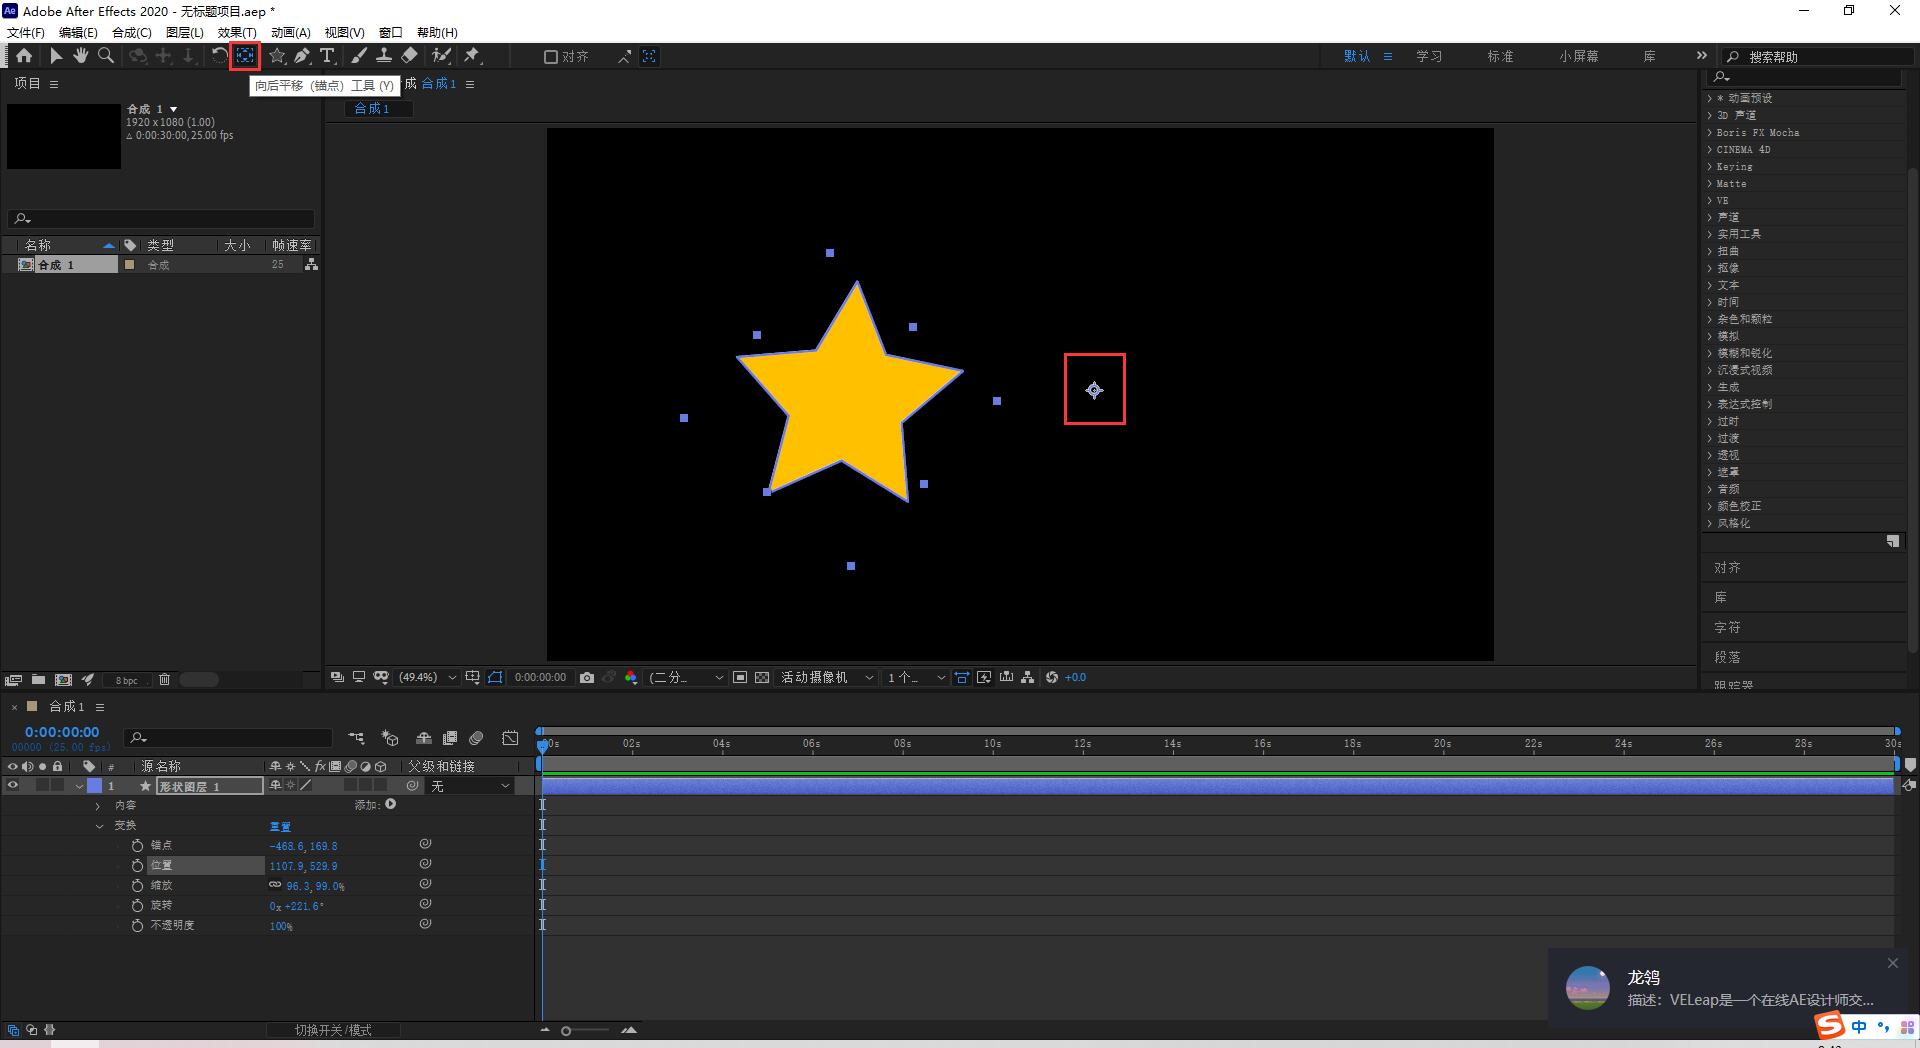Toggle opacity 不透明度 stopwatch
The image size is (1920, 1048).
pos(138,926)
